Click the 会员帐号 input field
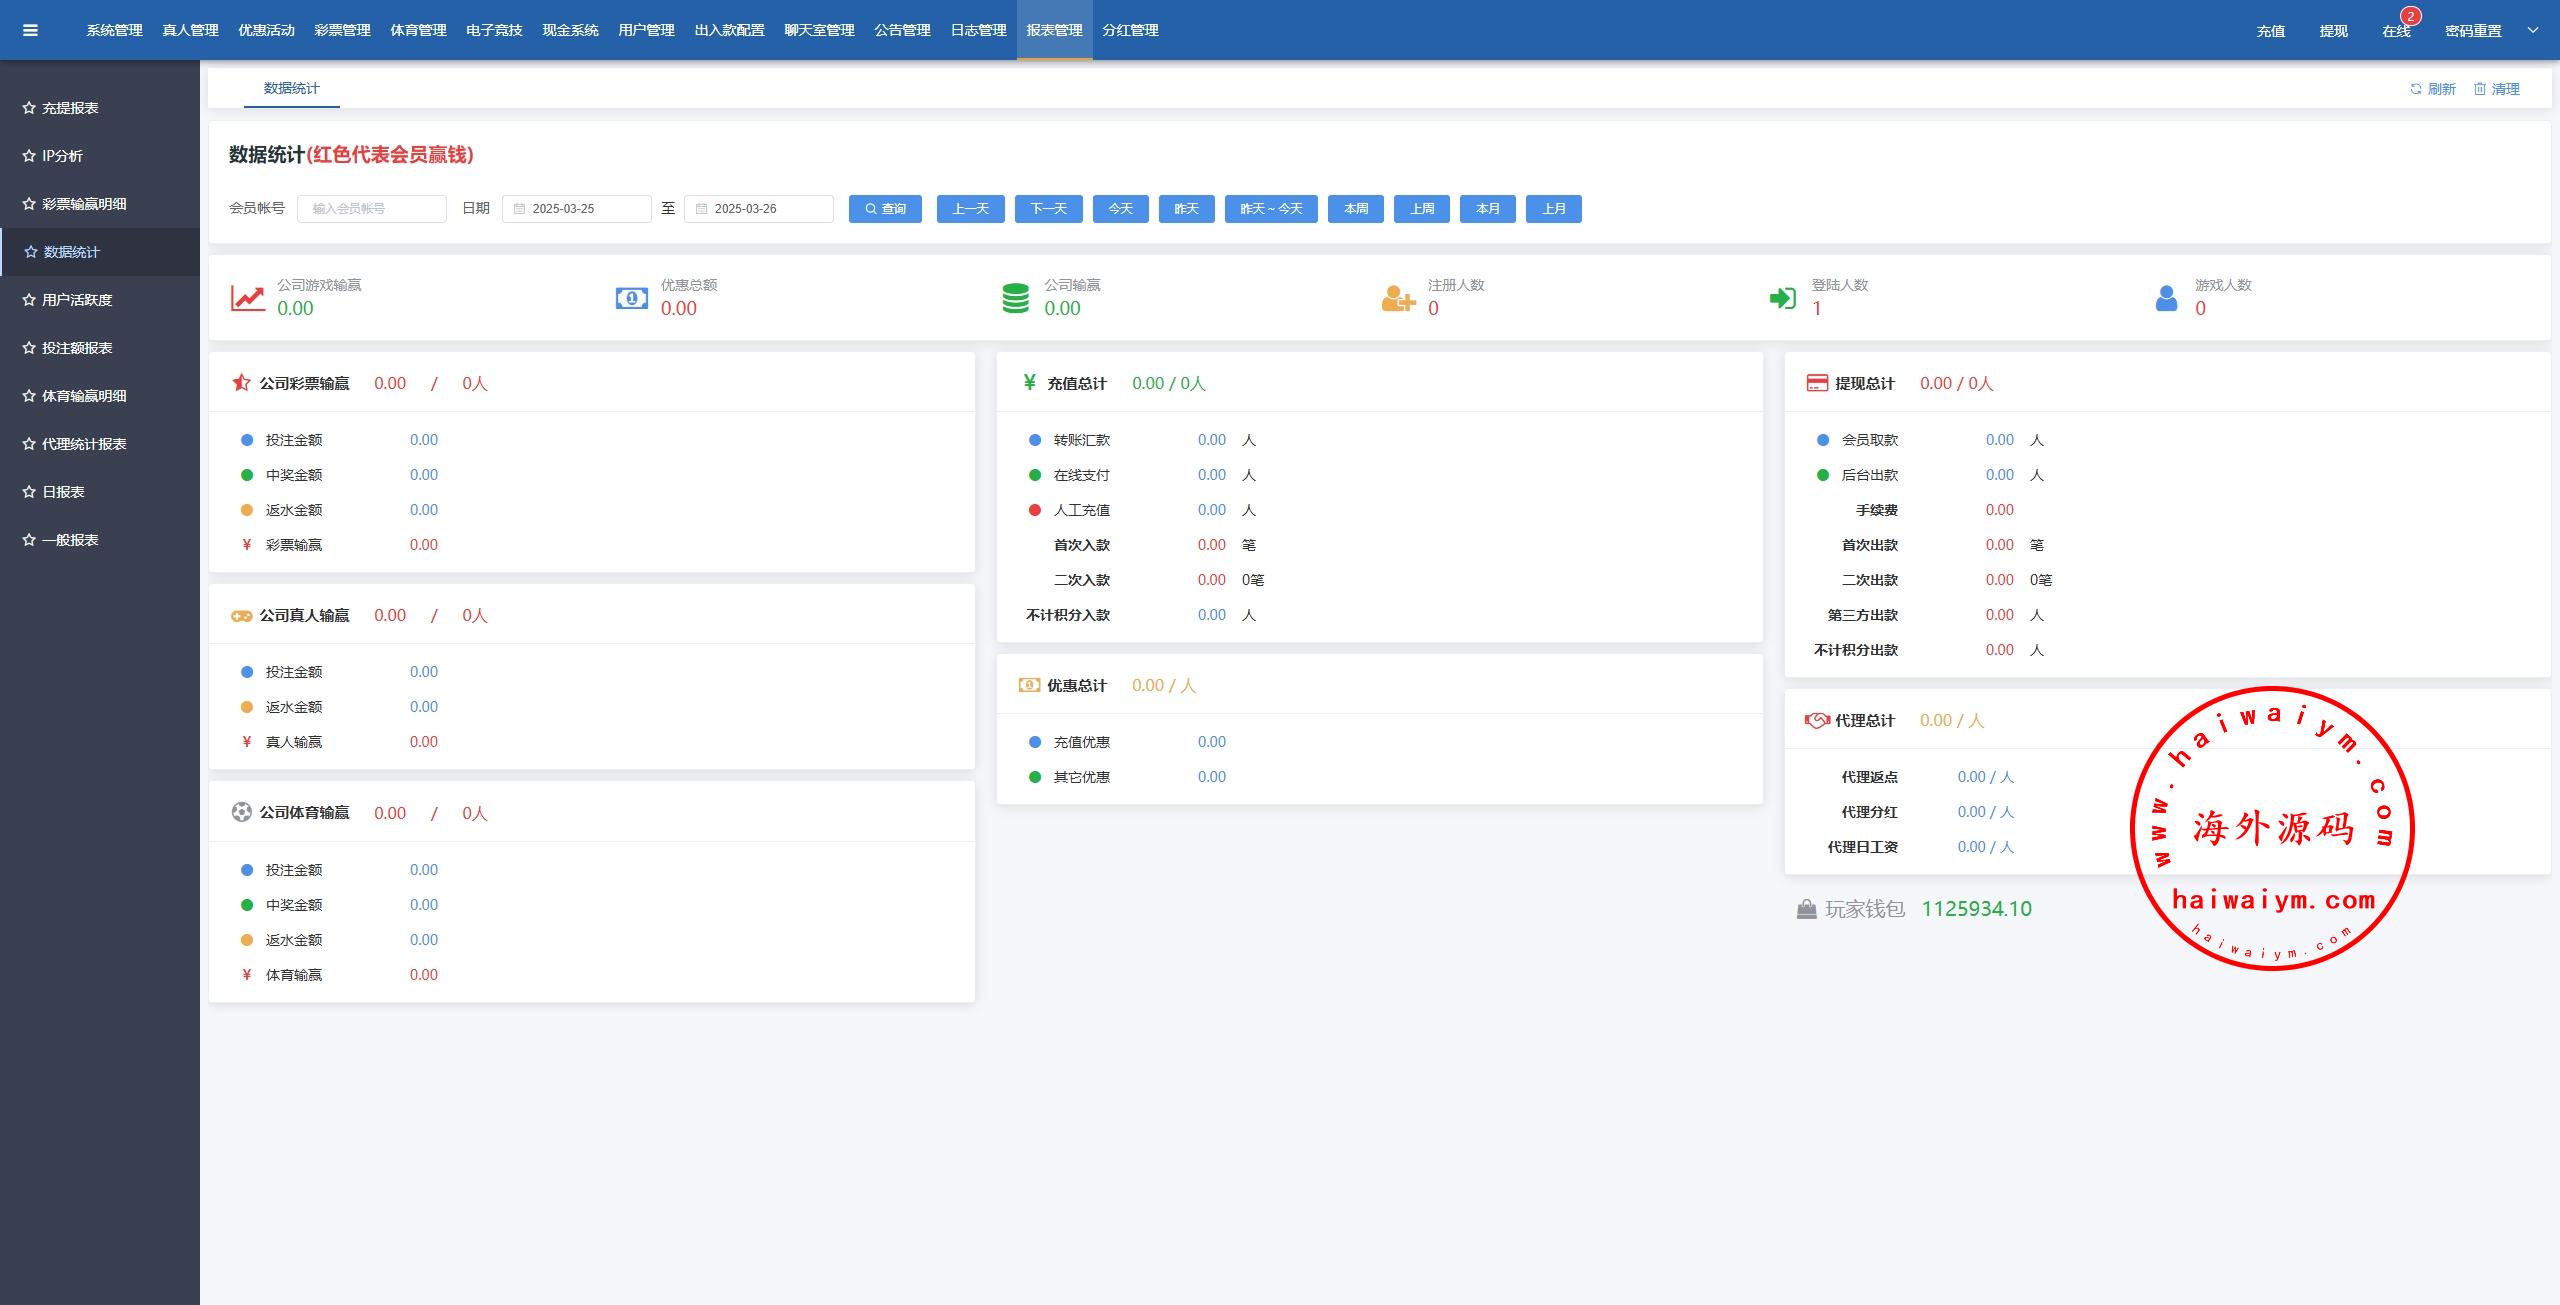 pos(371,209)
